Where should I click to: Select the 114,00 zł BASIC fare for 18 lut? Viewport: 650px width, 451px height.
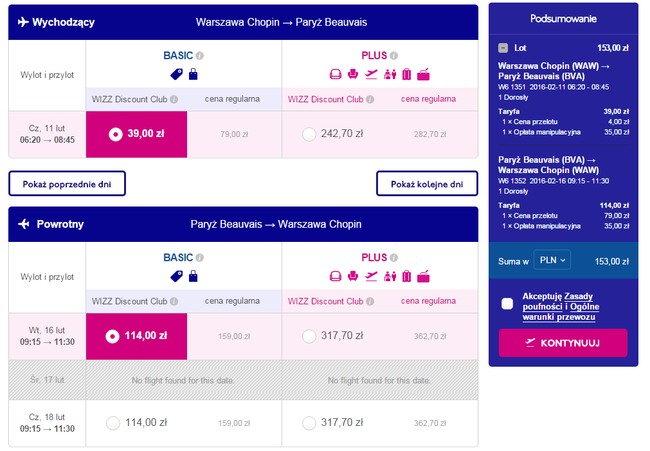[113, 423]
